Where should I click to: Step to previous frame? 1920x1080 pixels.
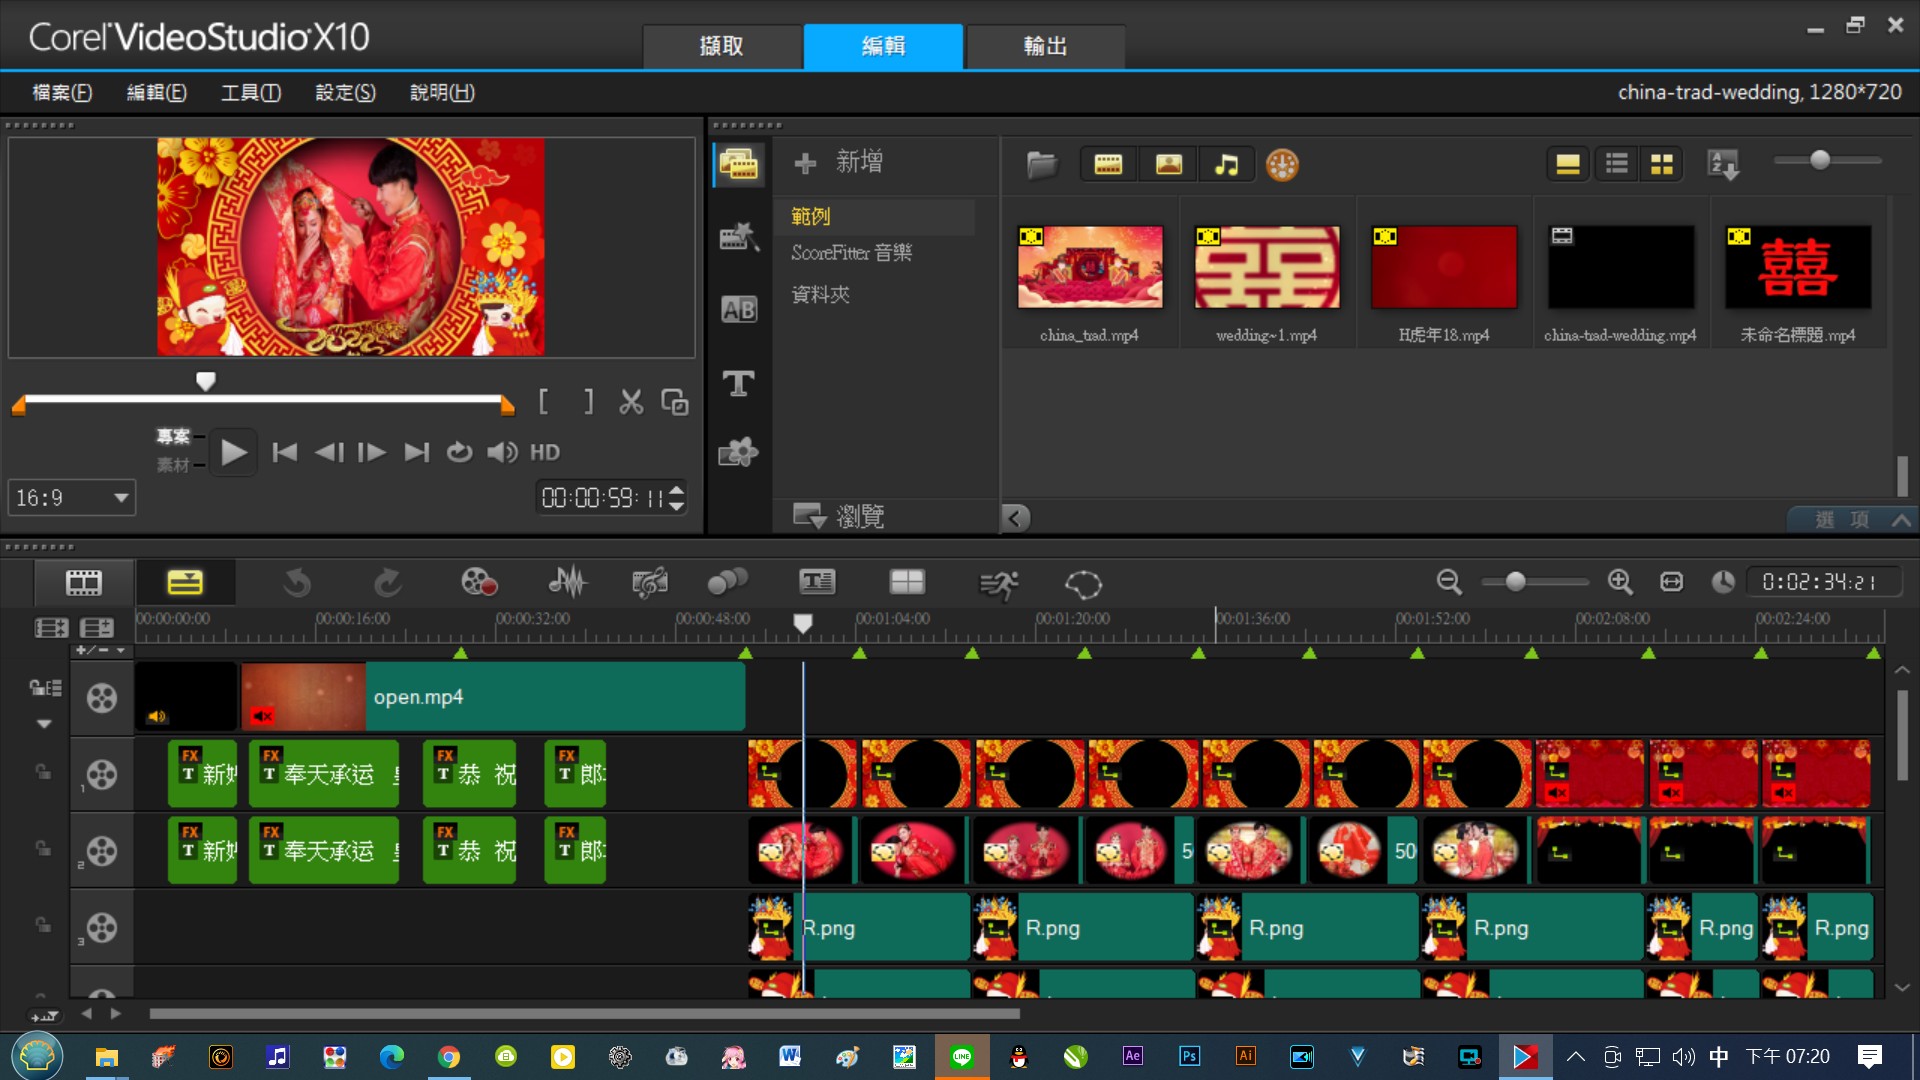click(x=329, y=453)
